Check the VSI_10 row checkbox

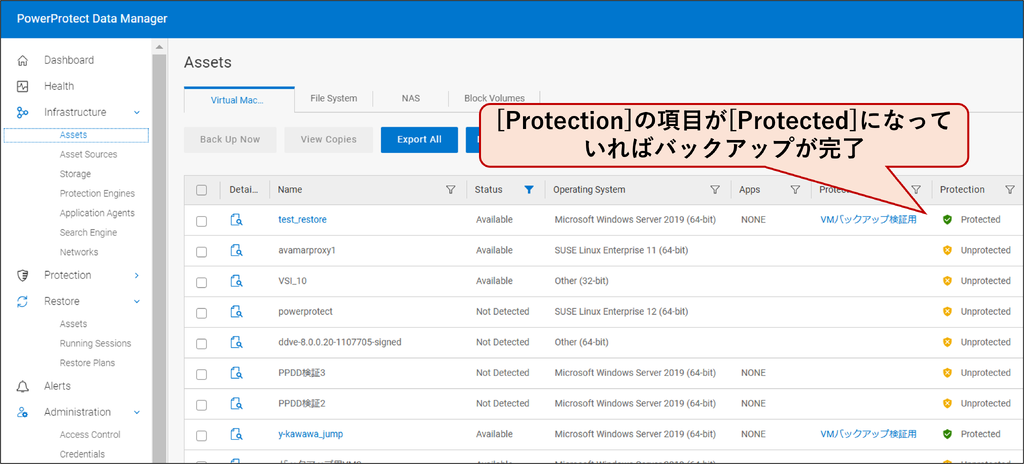point(202,282)
